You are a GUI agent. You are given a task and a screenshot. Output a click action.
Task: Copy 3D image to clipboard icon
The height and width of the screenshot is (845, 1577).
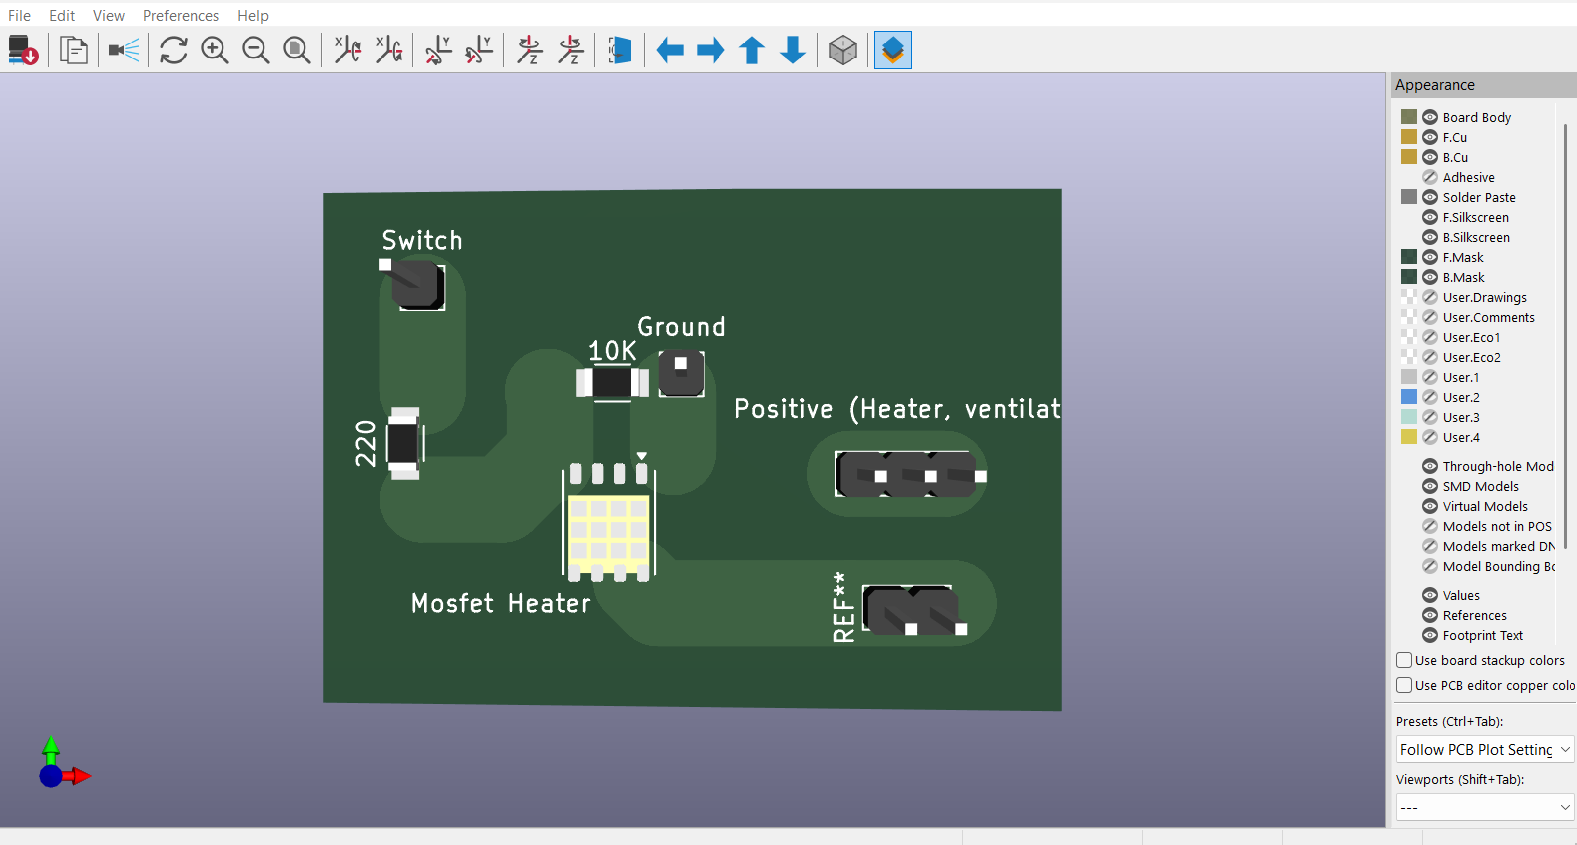click(x=73, y=50)
